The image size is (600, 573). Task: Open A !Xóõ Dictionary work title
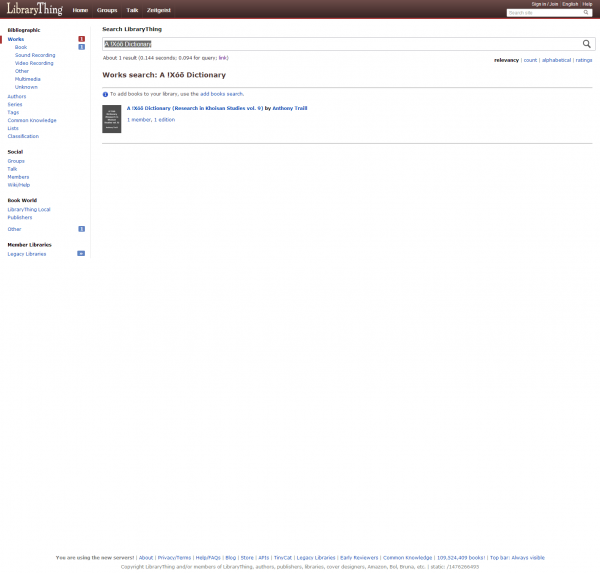click(x=195, y=108)
